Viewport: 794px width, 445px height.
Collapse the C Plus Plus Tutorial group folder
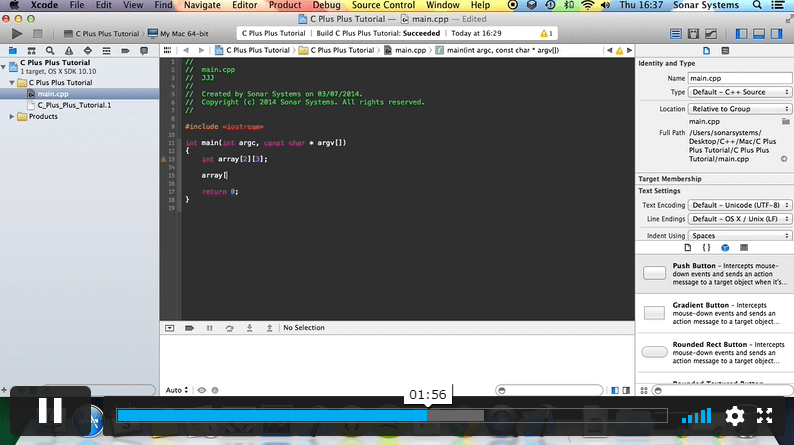(x=12, y=83)
